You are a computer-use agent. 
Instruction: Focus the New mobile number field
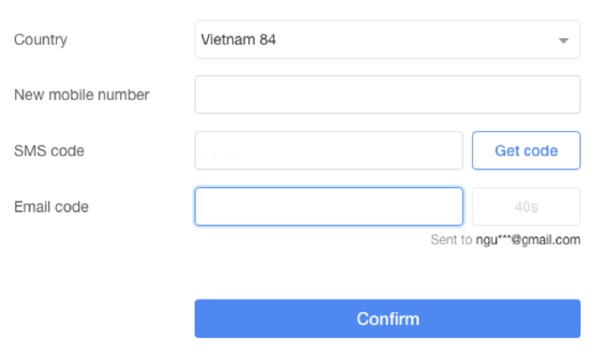pos(387,94)
